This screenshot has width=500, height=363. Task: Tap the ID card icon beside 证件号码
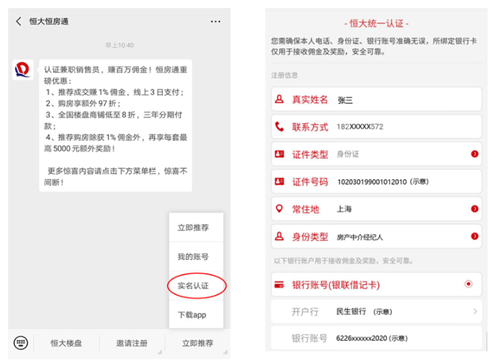[279, 181]
